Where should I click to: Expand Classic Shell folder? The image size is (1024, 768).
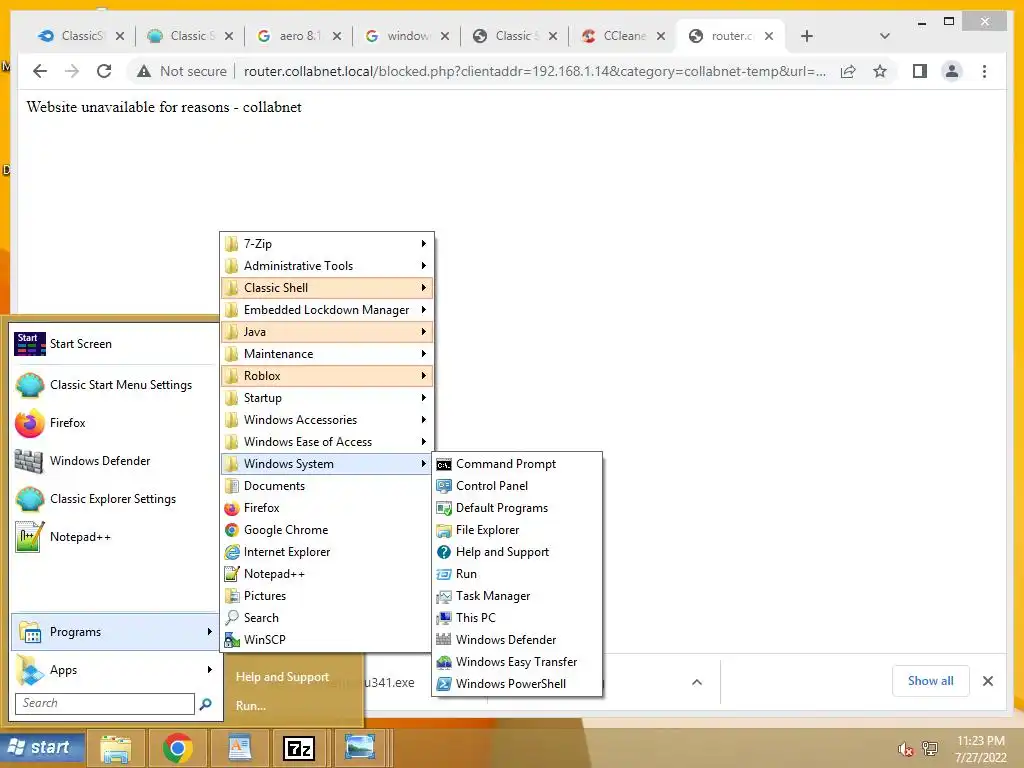pyautogui.click(x=327, y=288)
